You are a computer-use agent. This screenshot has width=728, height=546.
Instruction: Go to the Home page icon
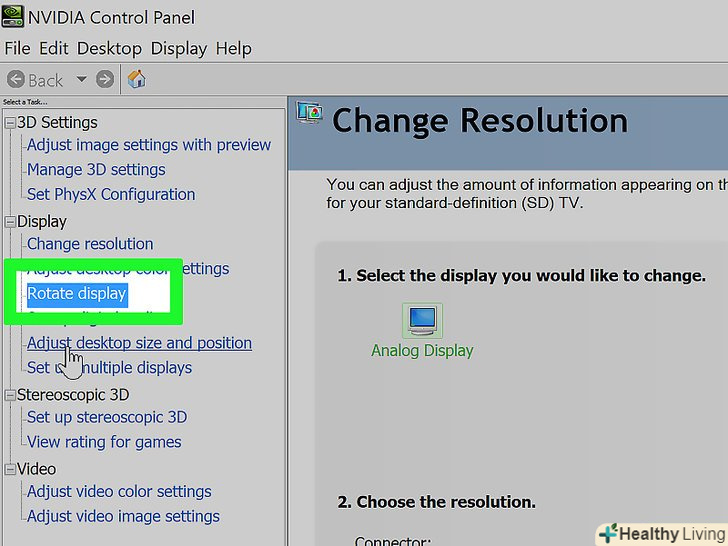pos(136,79)
